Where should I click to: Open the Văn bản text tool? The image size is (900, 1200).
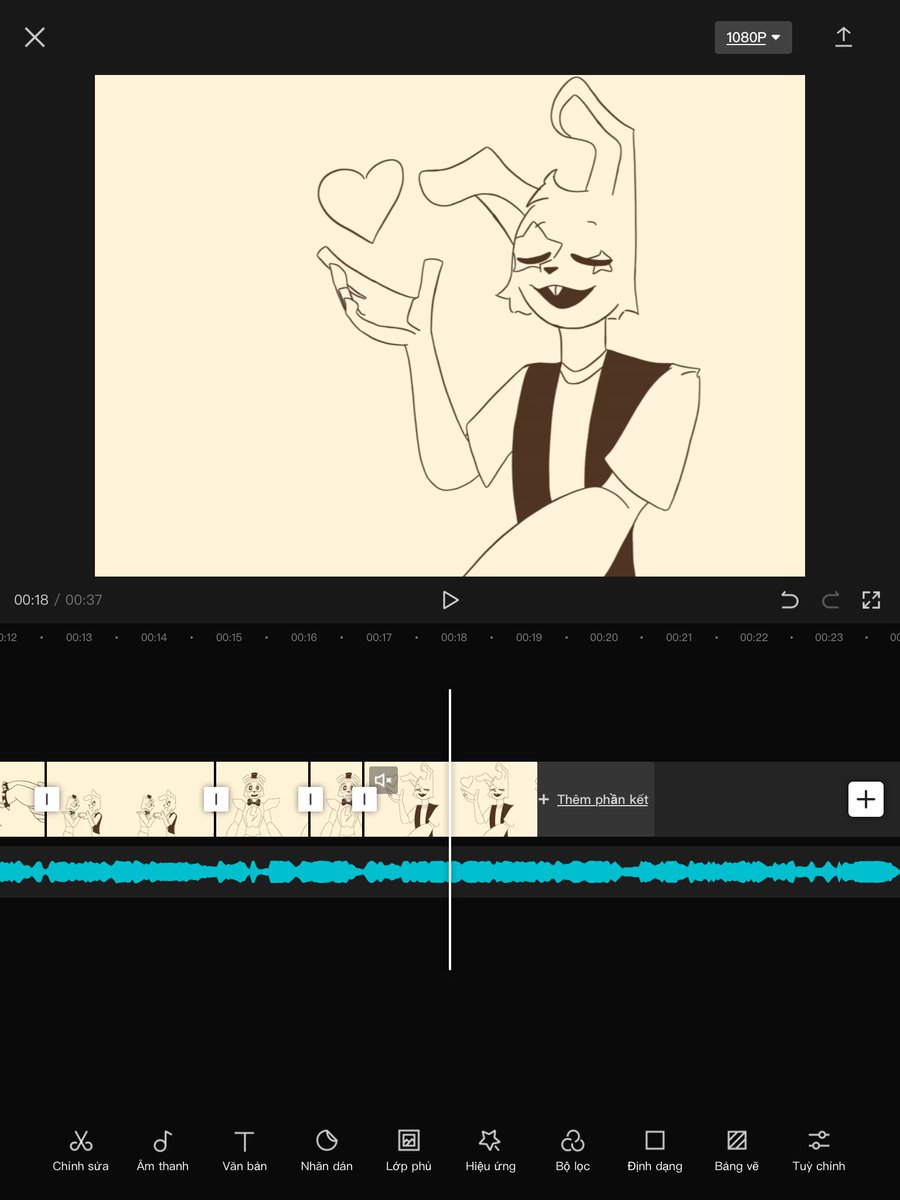coord(244,1150)
